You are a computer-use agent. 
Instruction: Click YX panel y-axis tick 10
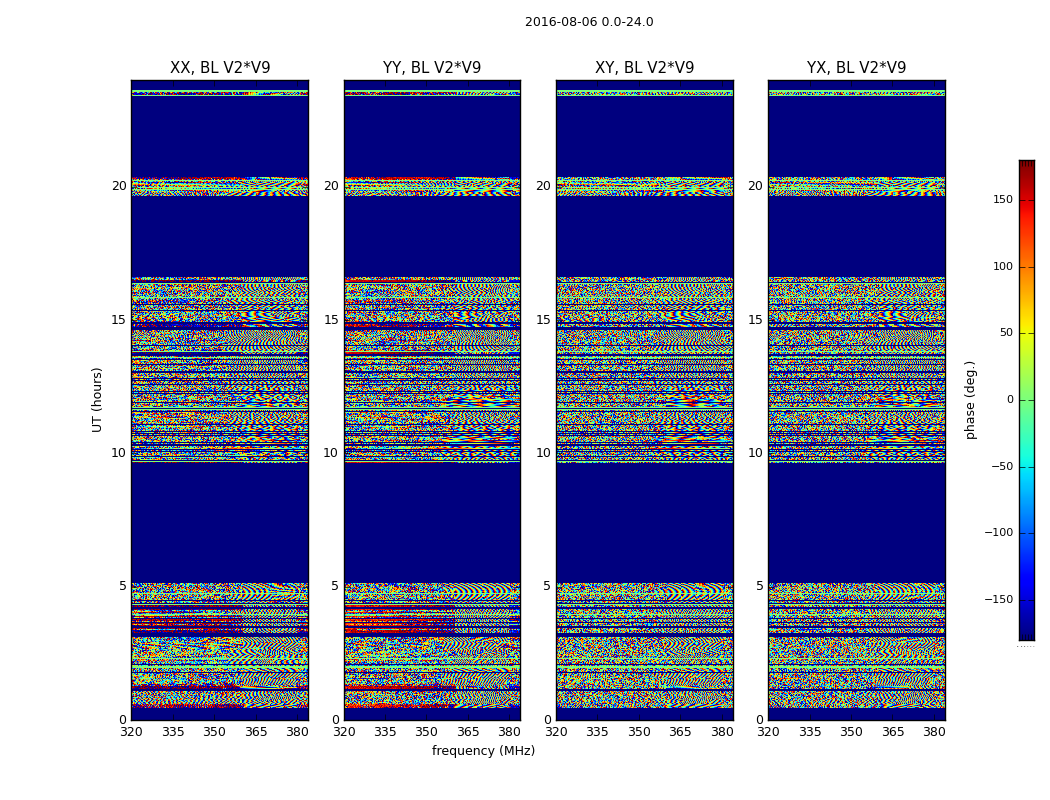(755, 453)
